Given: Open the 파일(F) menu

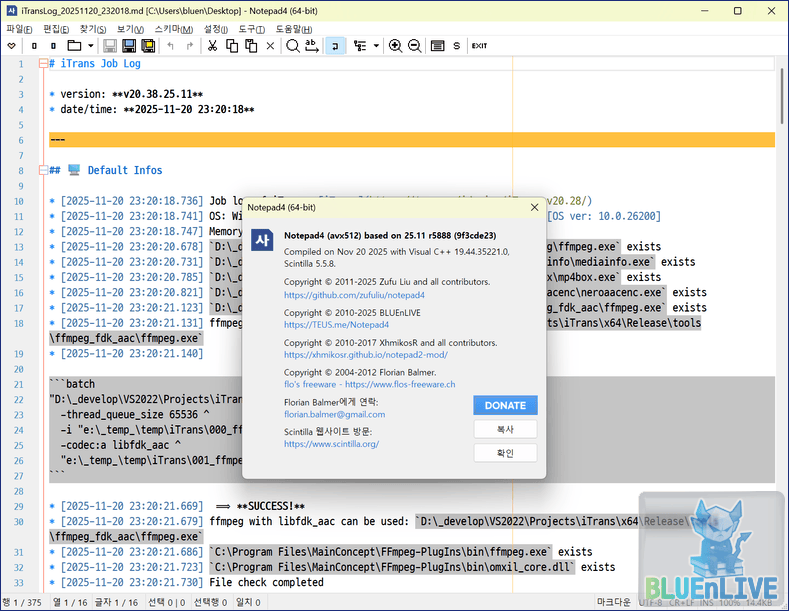Looking at the screenshot, I should pos(20,29).
